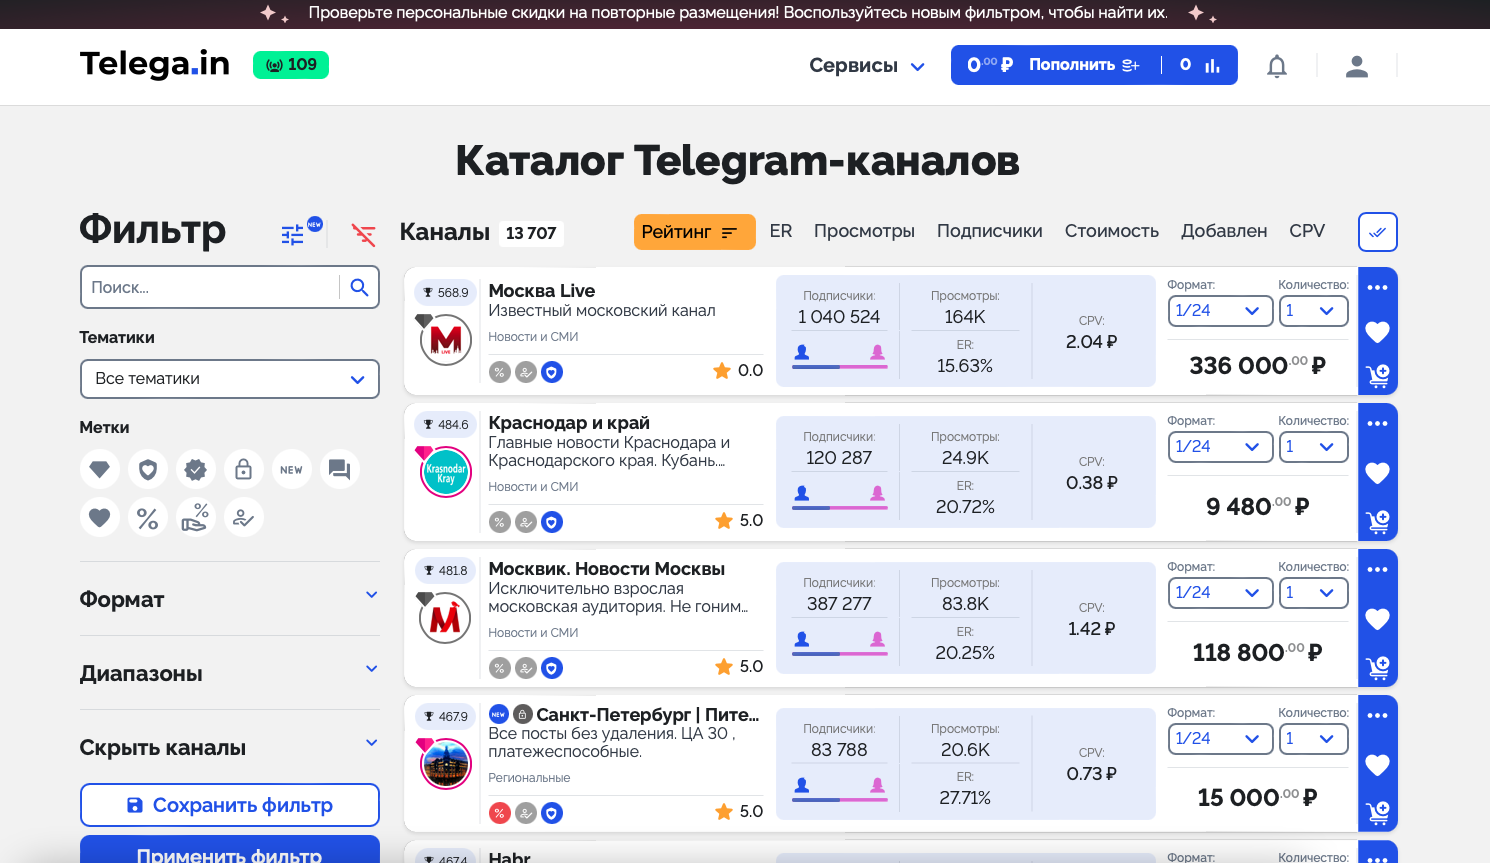Click the lock icon by Санкт-Петербург title
1490x863 pixels.
(x=523, y=714)
